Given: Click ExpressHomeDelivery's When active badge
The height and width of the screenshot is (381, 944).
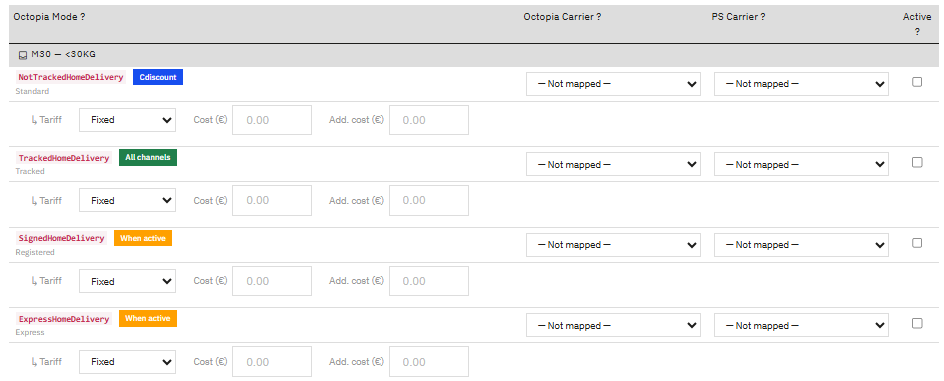Looking at the screenshot, I should 148,318.
